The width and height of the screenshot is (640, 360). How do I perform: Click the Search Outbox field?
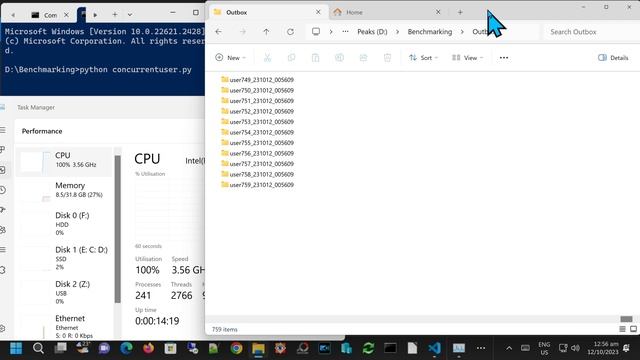590,31
